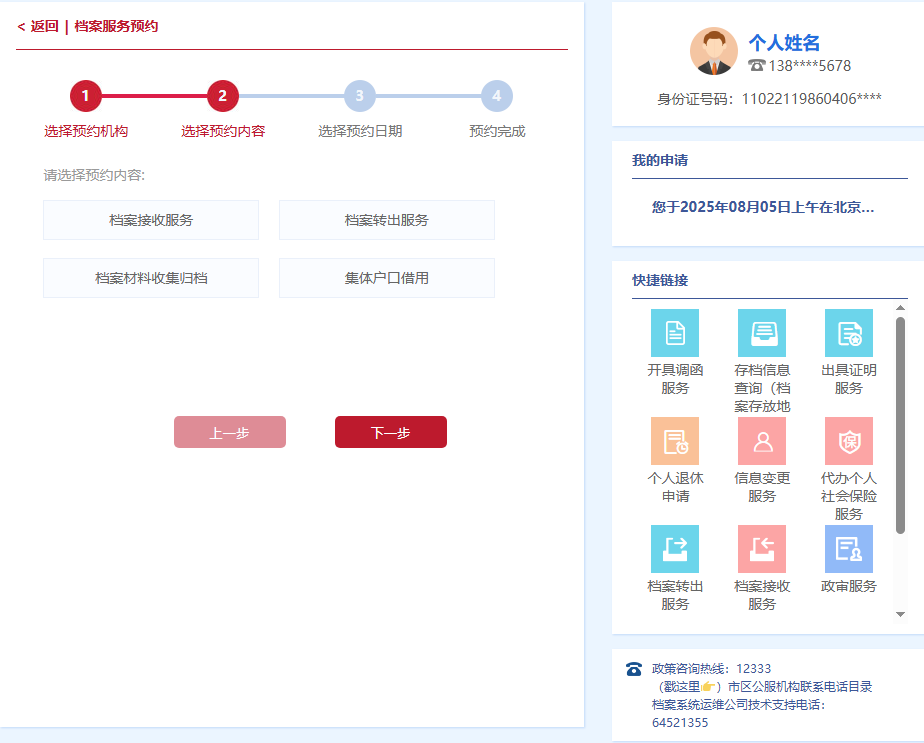Open the 信息变更服务 icon
Viewport: 924px width, 743px height.
pyautogui.click(x=762, y=441)
